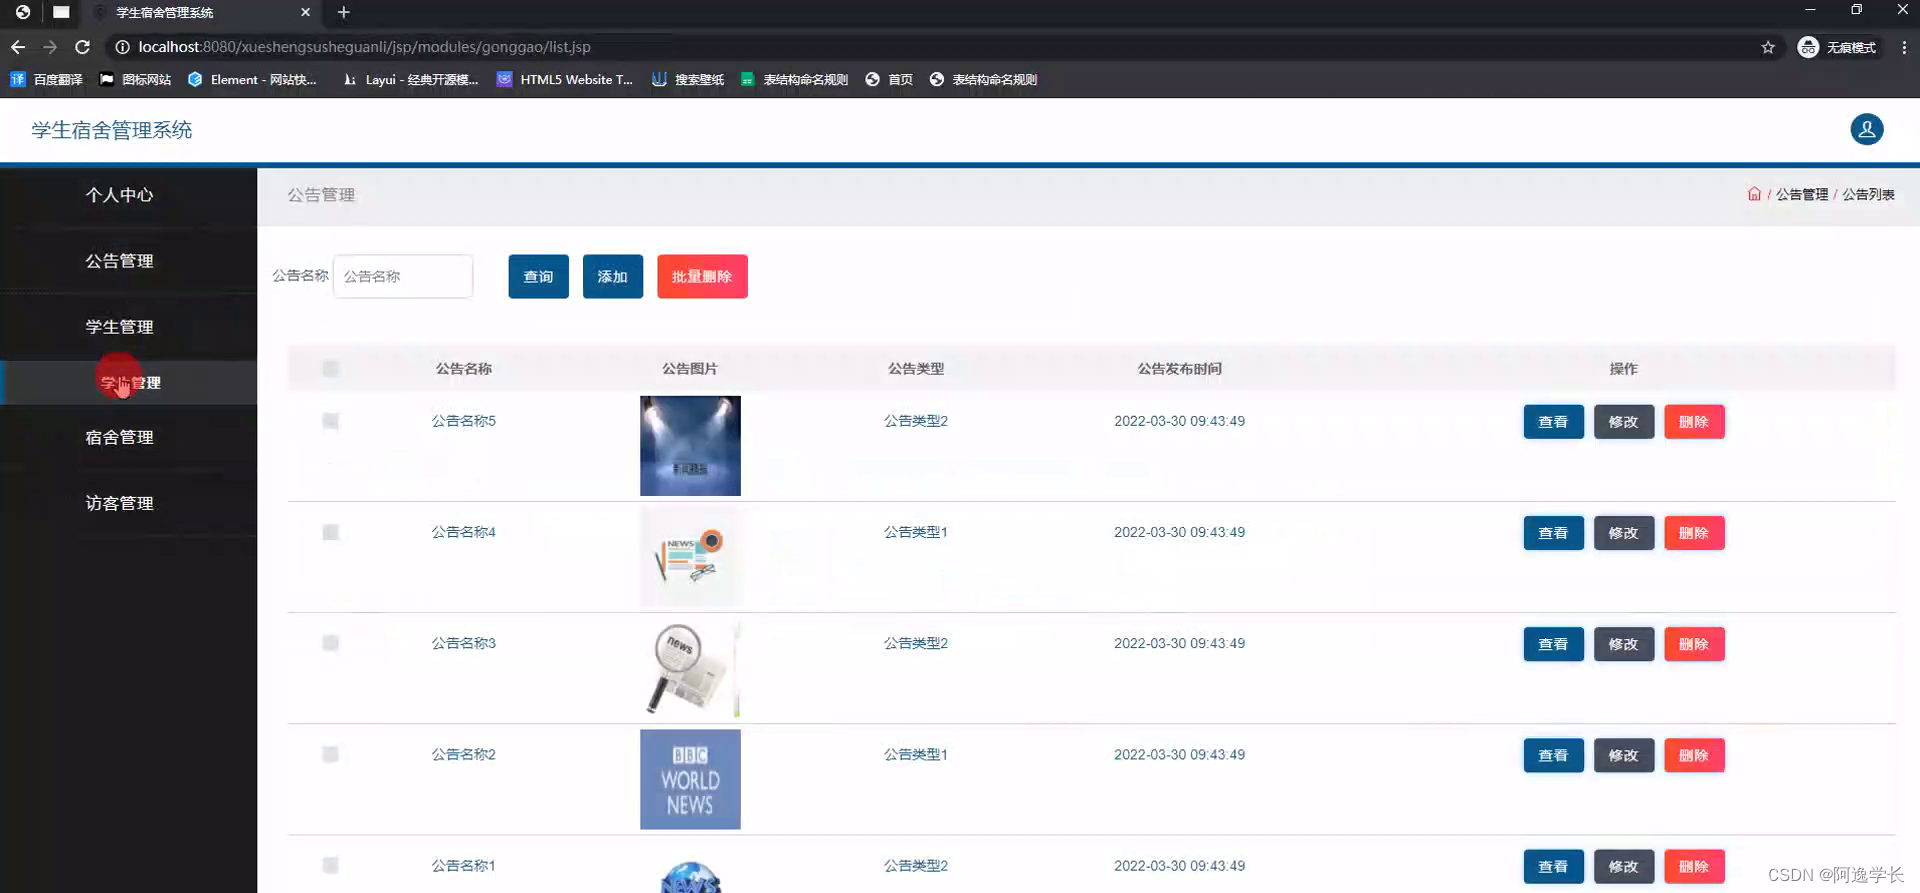The width and height of the screenshot is (1920, 893).
Task: Click the browser address bar URL
Action: coord(364,47)
